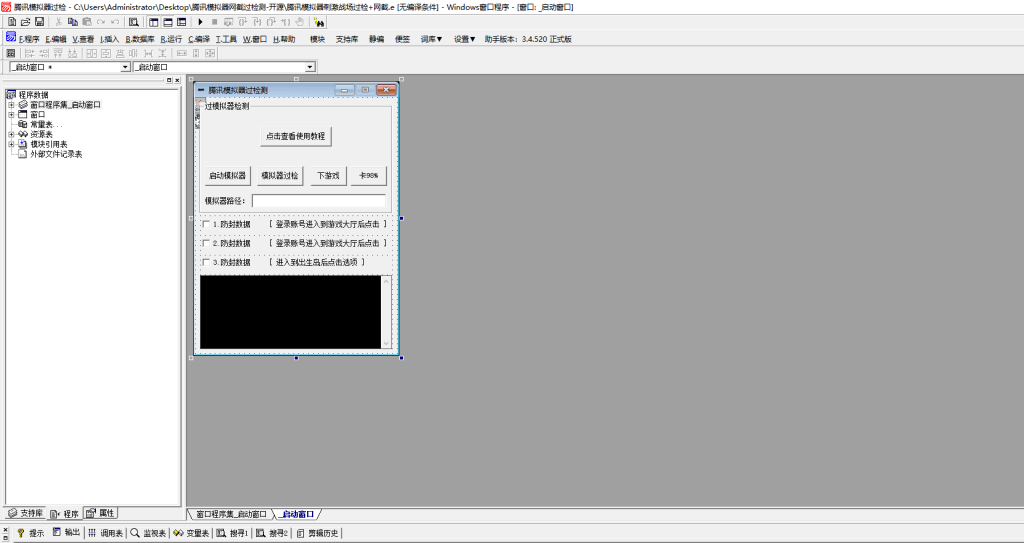Image resolution: width=1024 pixels, height=543 pixels.
Task: Expand the 窗口 tree node
Action: coord(11,114)
